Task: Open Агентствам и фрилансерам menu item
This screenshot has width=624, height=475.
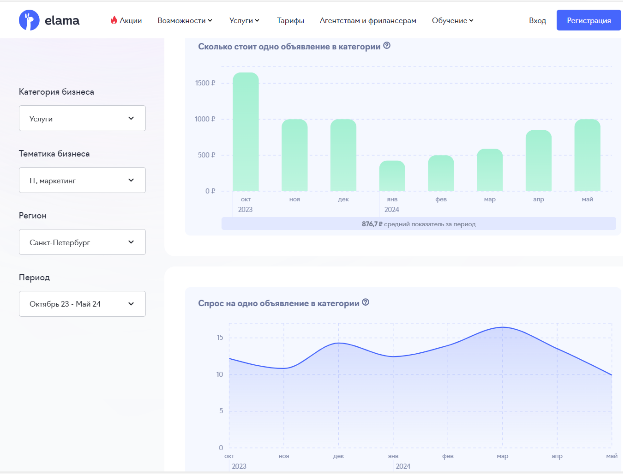Action: tap(368, 20)
